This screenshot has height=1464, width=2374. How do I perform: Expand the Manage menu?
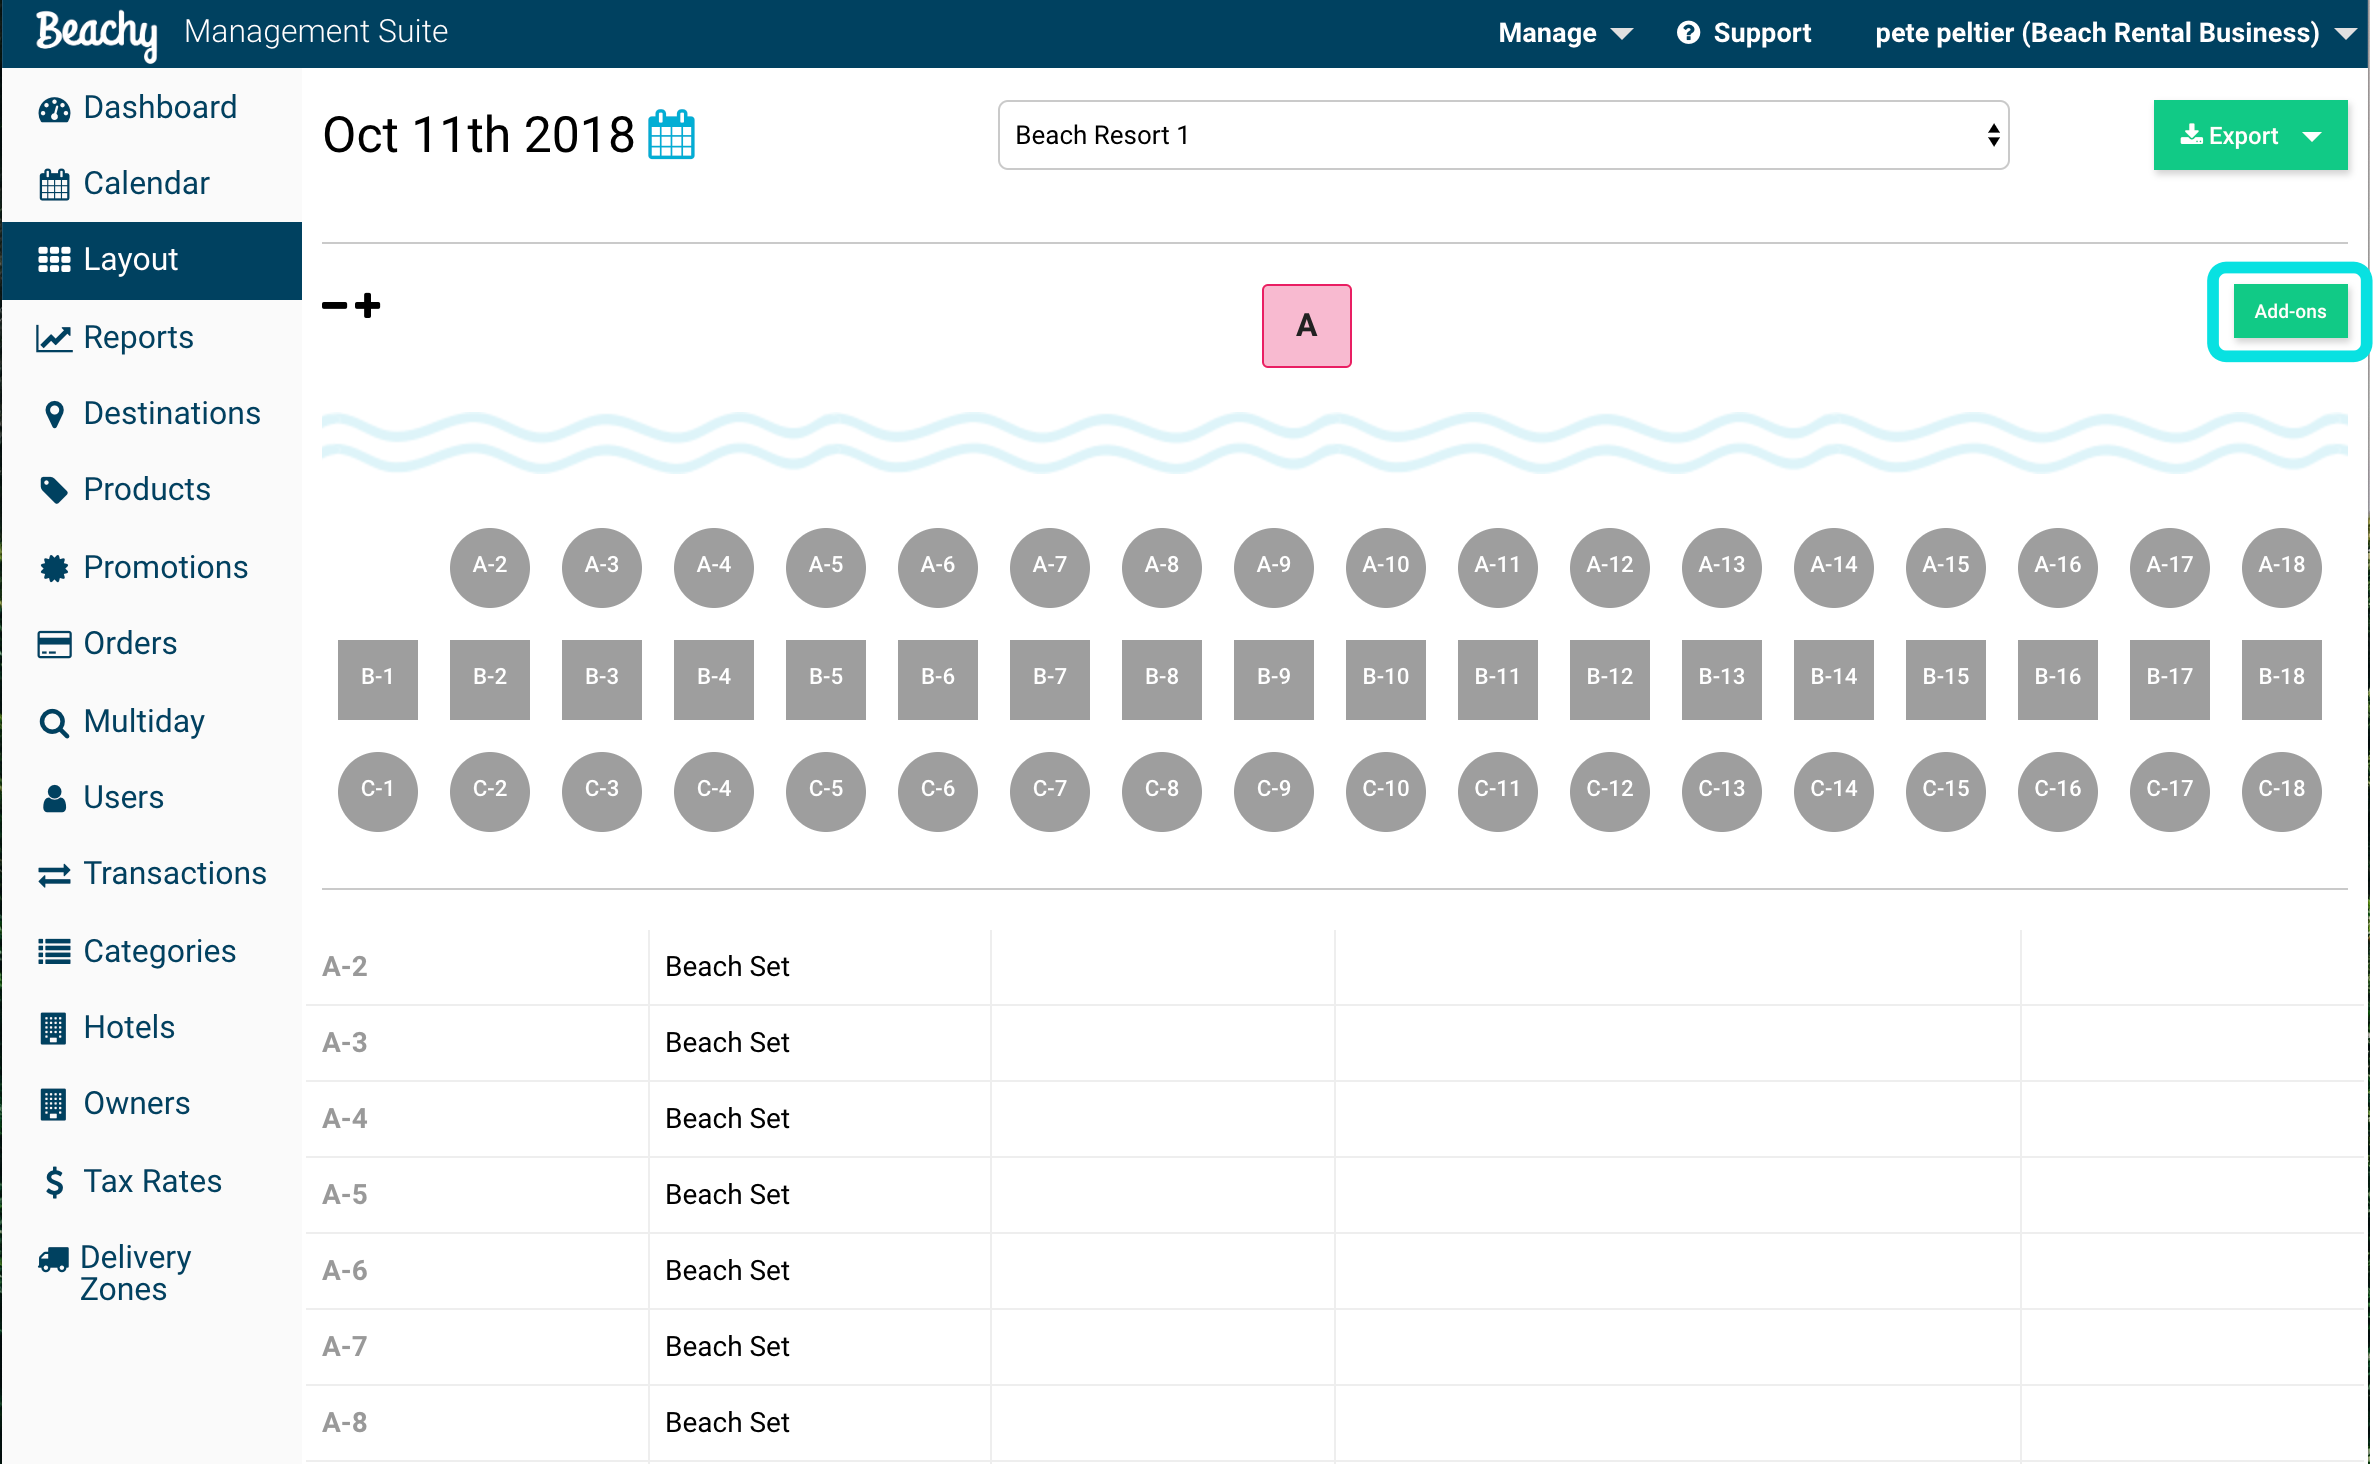tap(1565, 33)
